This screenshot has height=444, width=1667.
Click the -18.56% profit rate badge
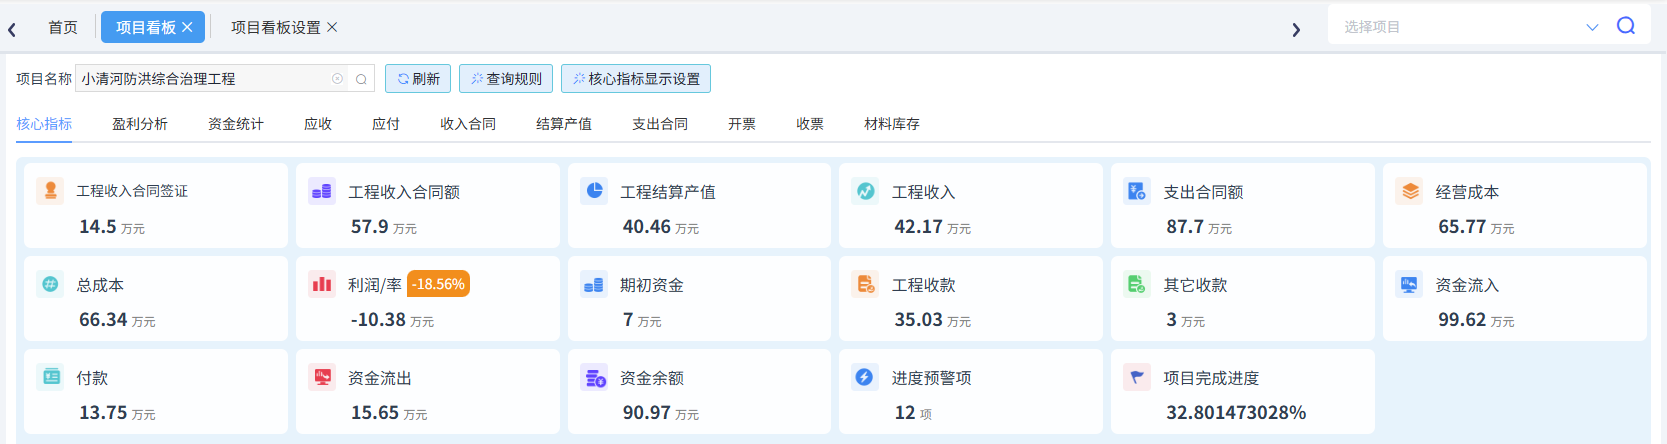[x=439, y=284]
